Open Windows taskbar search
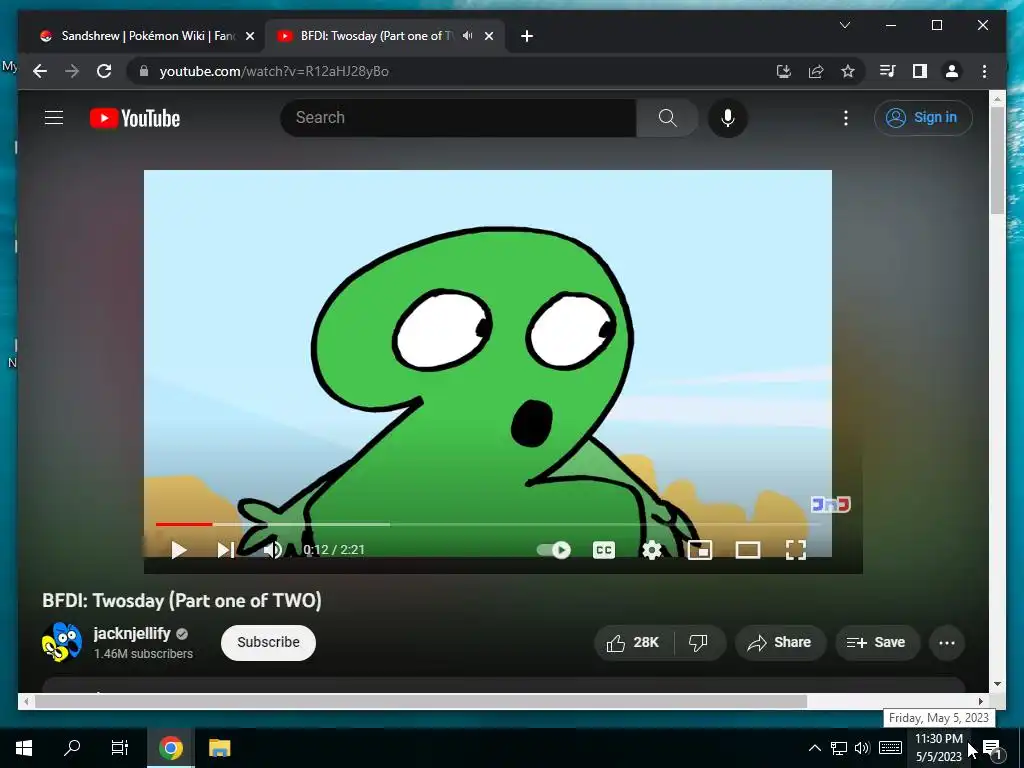 [72, 748]
